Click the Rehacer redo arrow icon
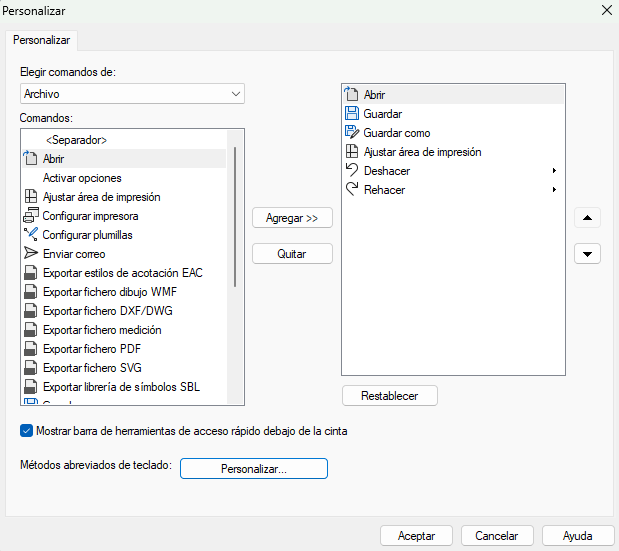This screenshot has height=551, width=619. 352,189
